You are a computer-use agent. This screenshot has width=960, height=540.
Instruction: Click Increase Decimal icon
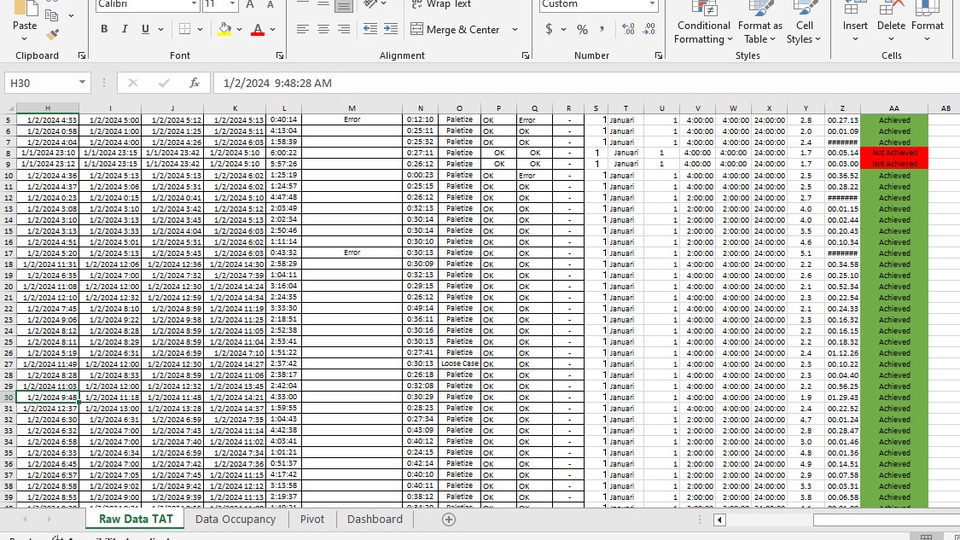coord(628,29)
